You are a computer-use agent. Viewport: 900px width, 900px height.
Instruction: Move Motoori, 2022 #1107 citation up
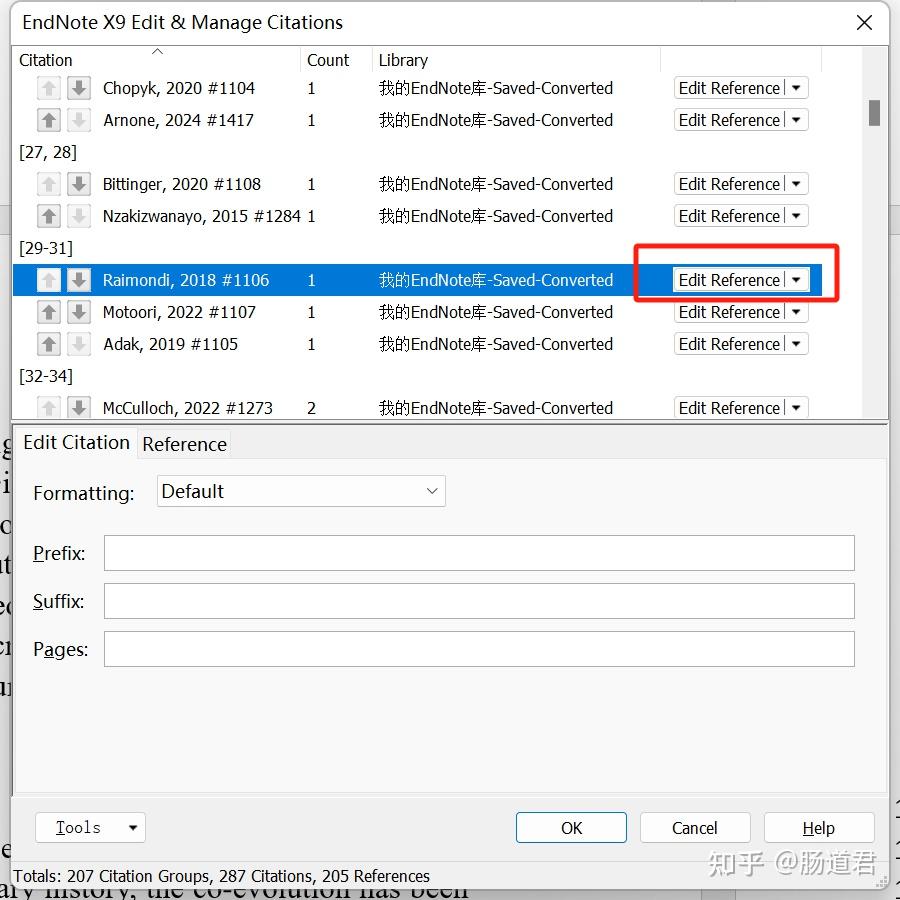[x=49, y=312]
